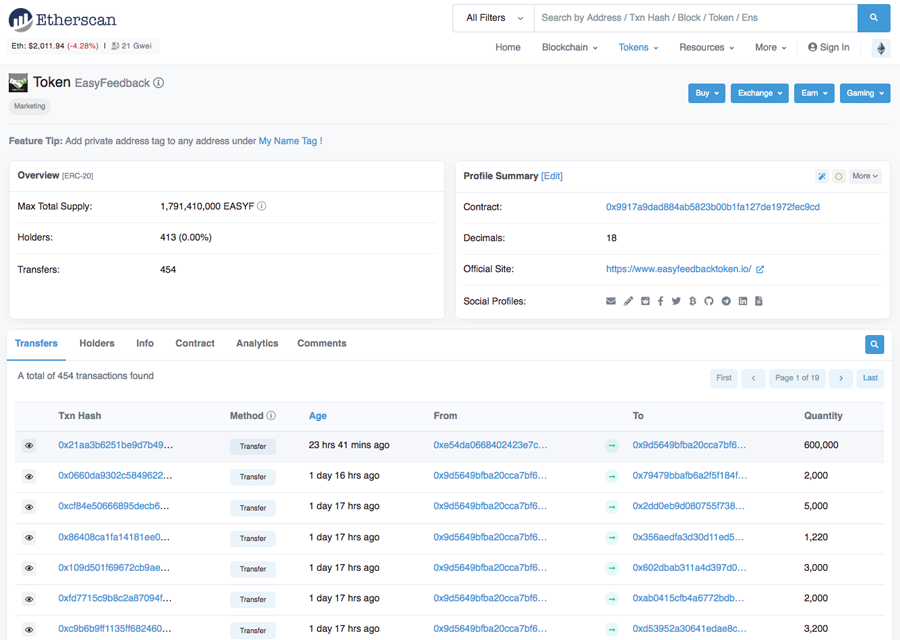Open contract address 0x9917a9dad884ab5823b00b1fa127de1972fec9cd

point(713,207)
